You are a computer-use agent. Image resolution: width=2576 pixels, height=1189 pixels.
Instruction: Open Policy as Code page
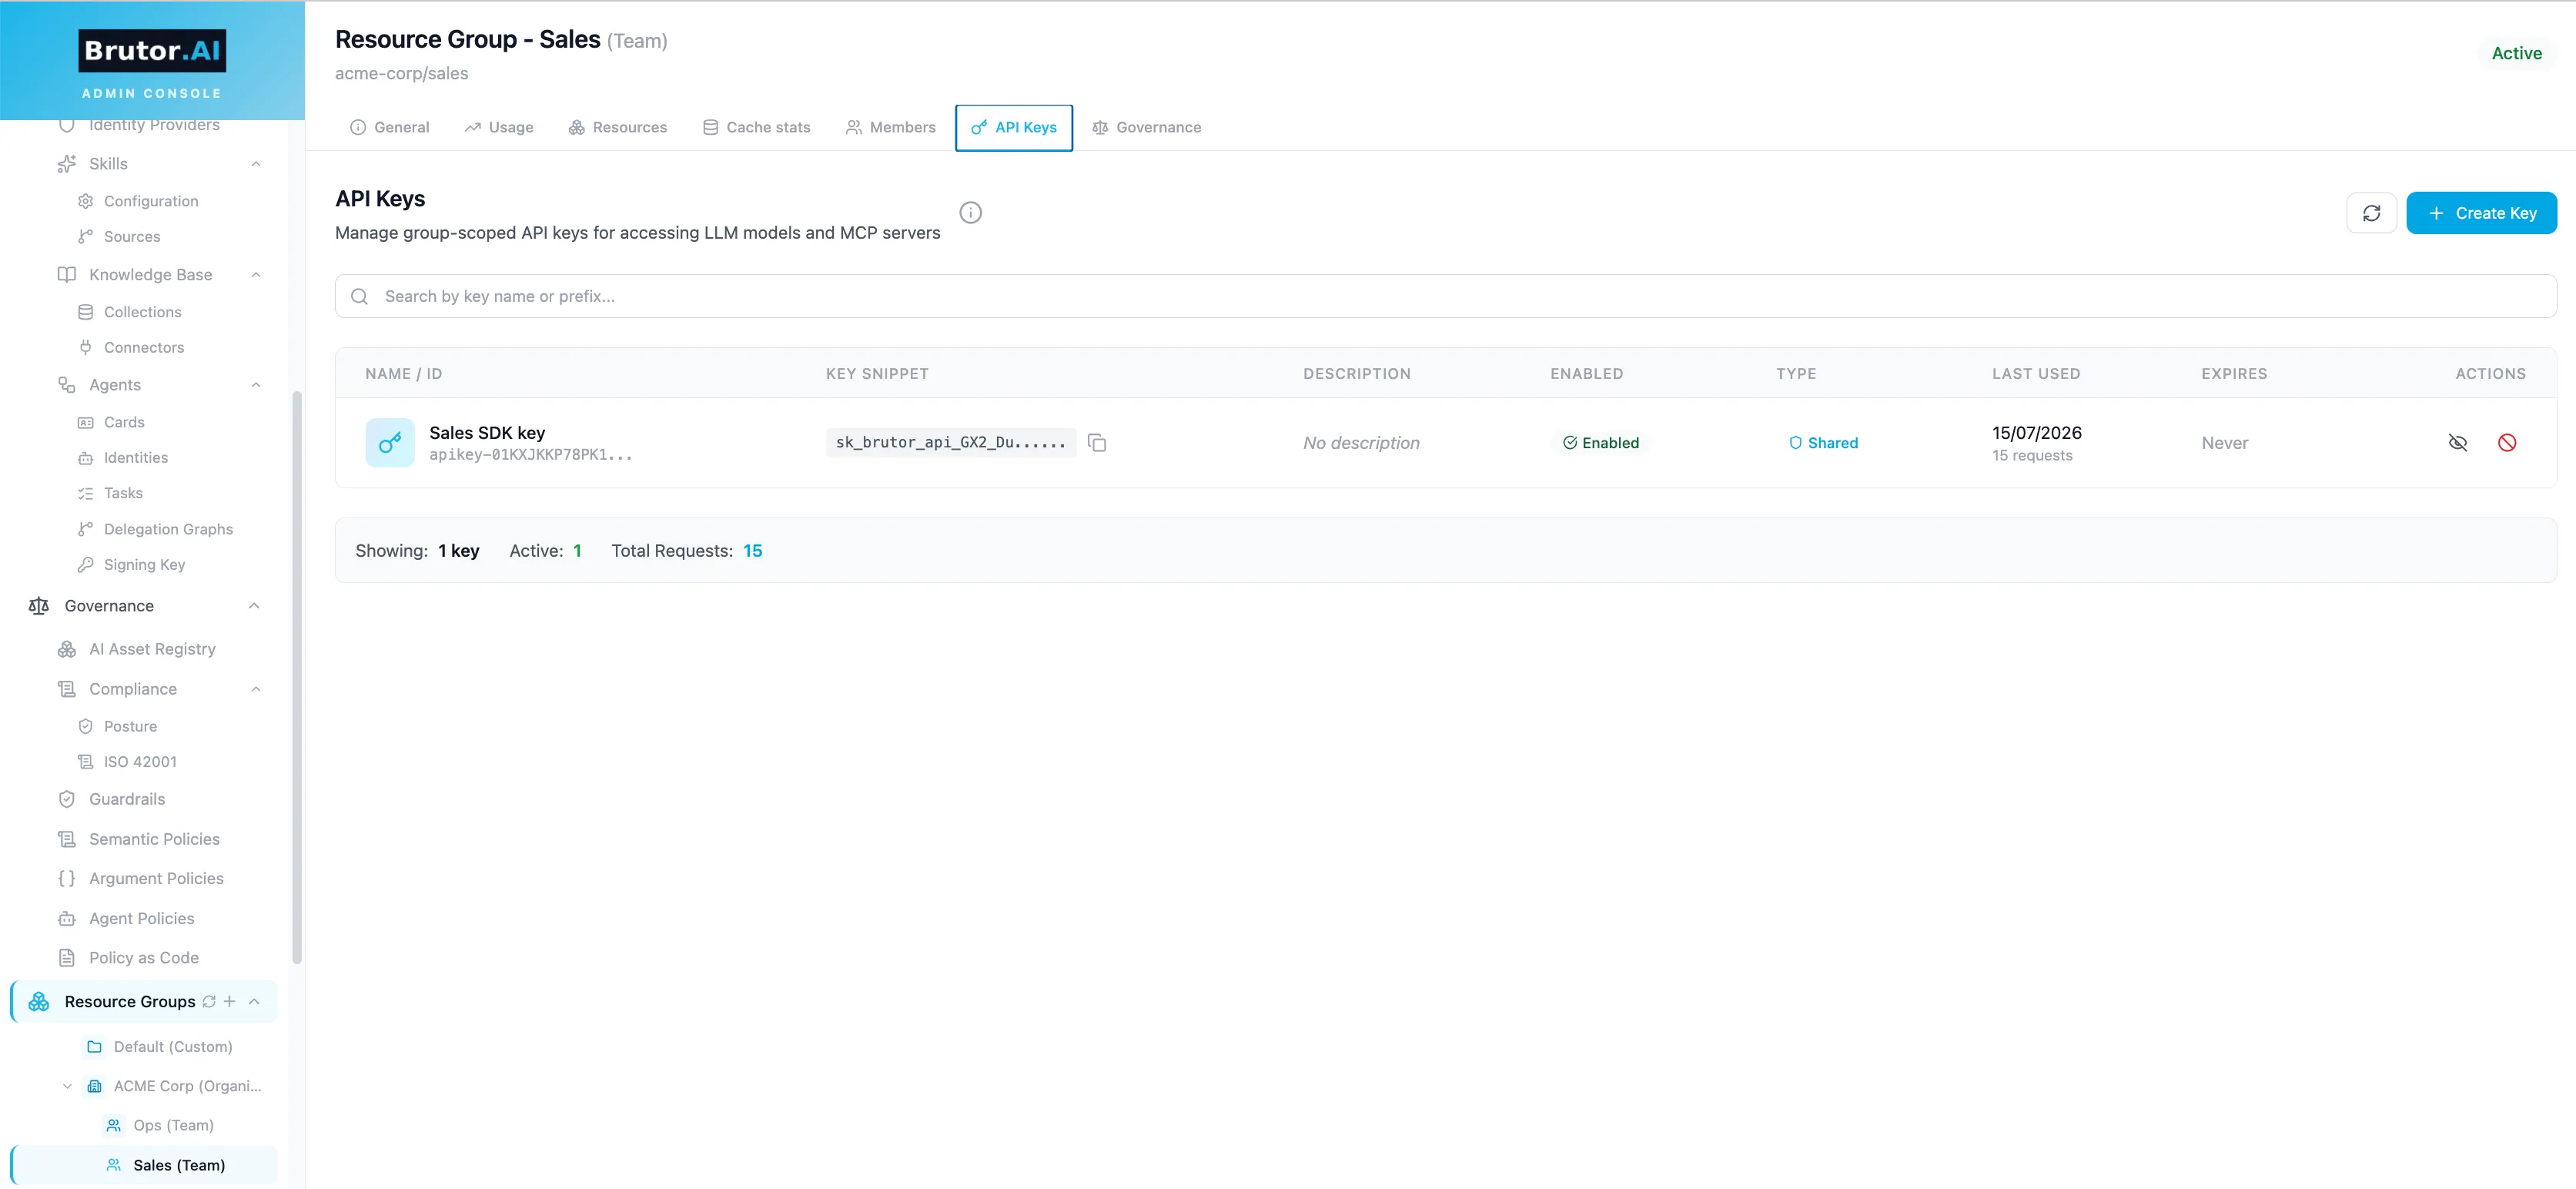point(143,958)
